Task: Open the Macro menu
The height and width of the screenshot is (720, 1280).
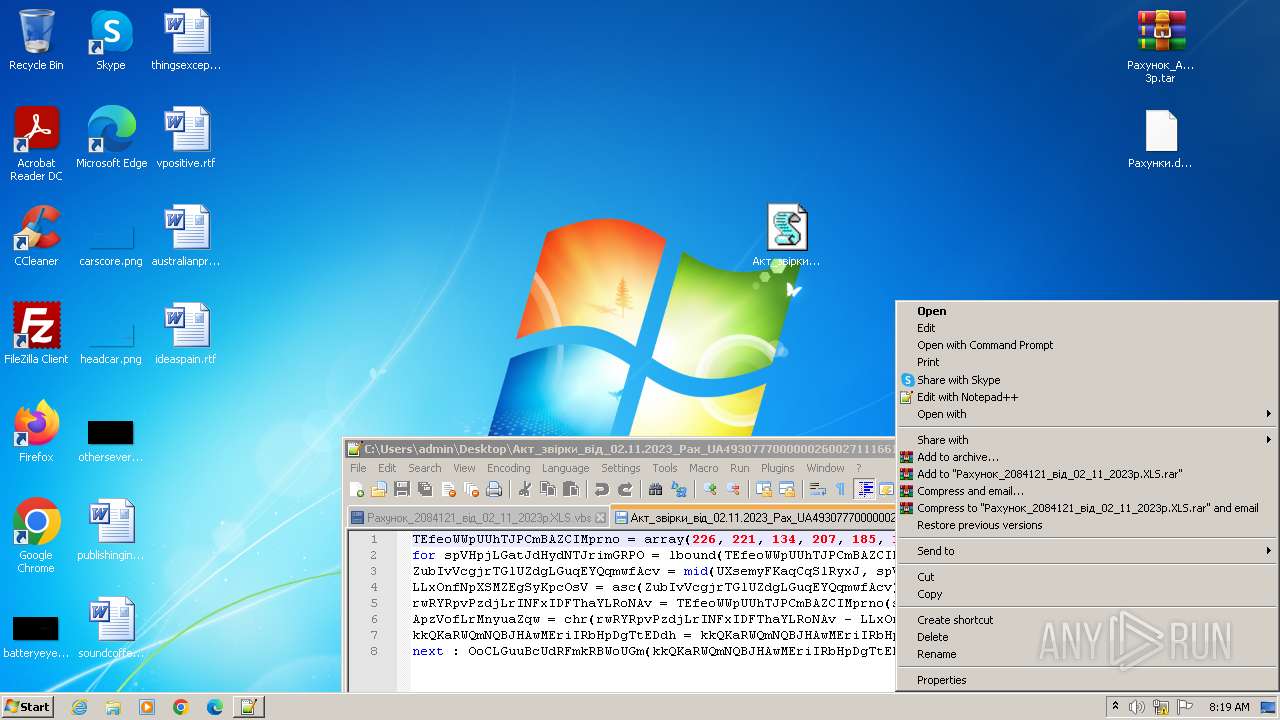Action: pos(703,468)
